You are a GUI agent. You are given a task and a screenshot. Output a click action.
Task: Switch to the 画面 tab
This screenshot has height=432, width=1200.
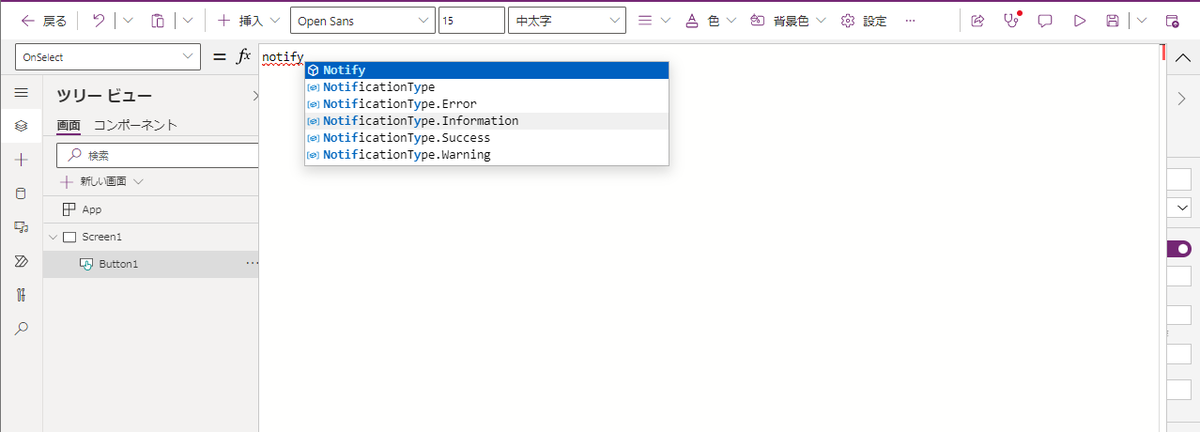pos(68,125)
